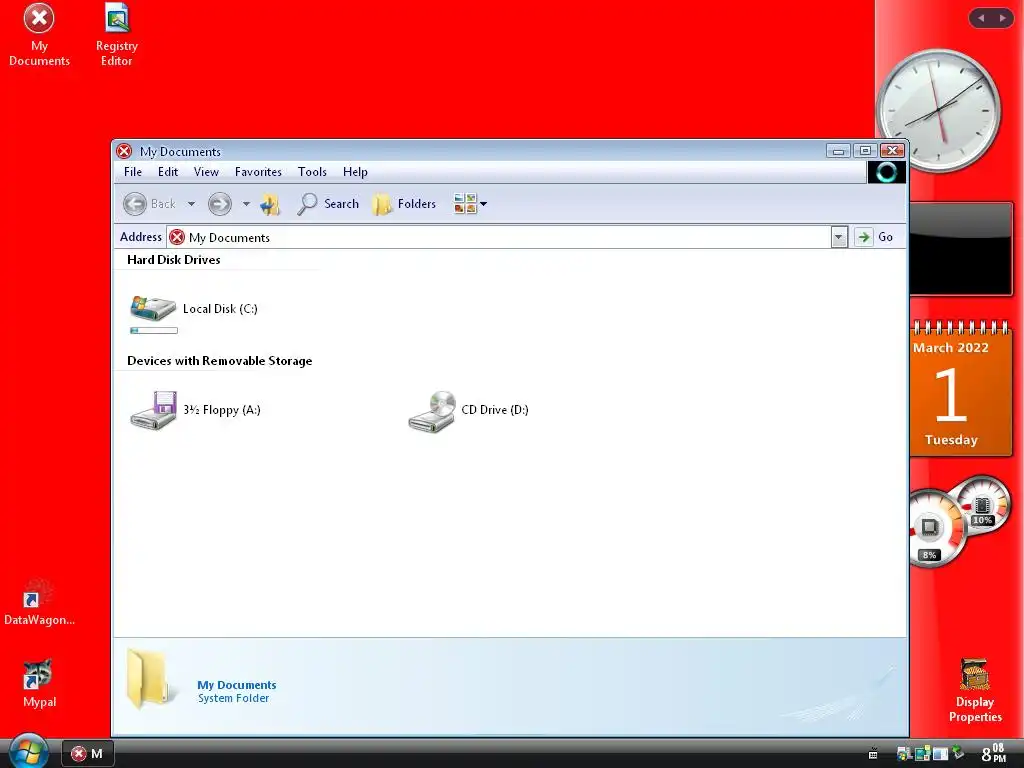Open the DataWagon desktop shortcut
Screen dimensions: 1024x768
coord(39,602)
